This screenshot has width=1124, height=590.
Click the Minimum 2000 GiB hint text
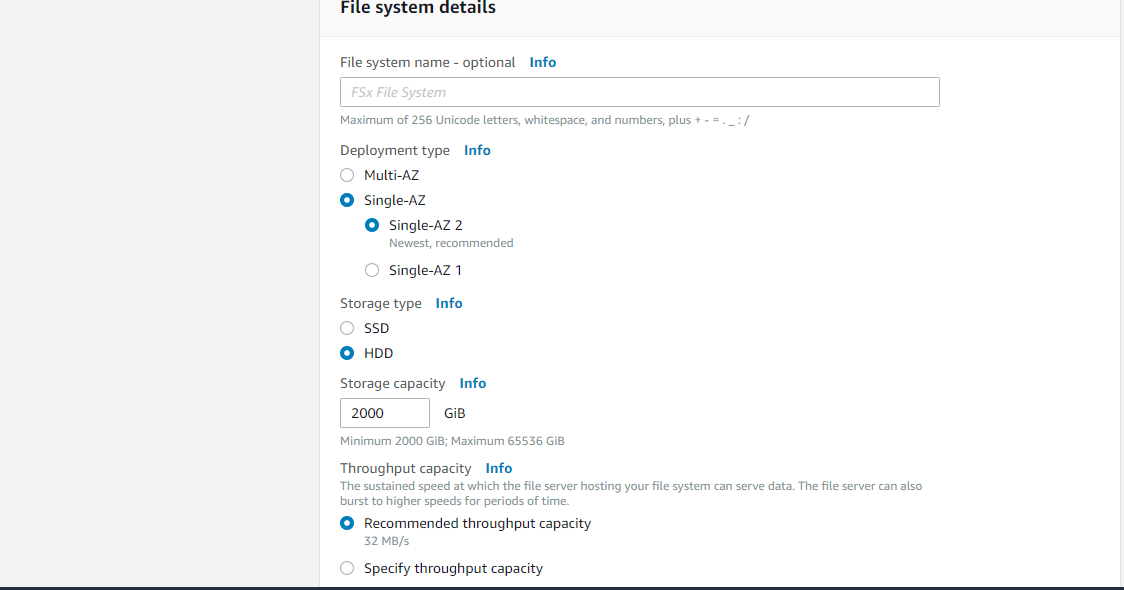click(452, 441)
